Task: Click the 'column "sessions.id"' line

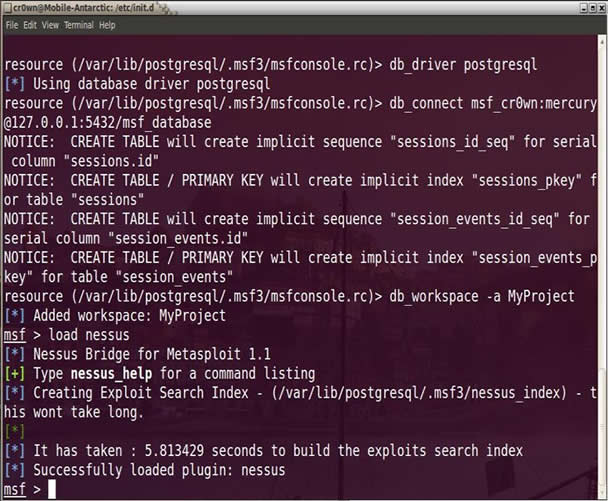Action: (85, 161)
